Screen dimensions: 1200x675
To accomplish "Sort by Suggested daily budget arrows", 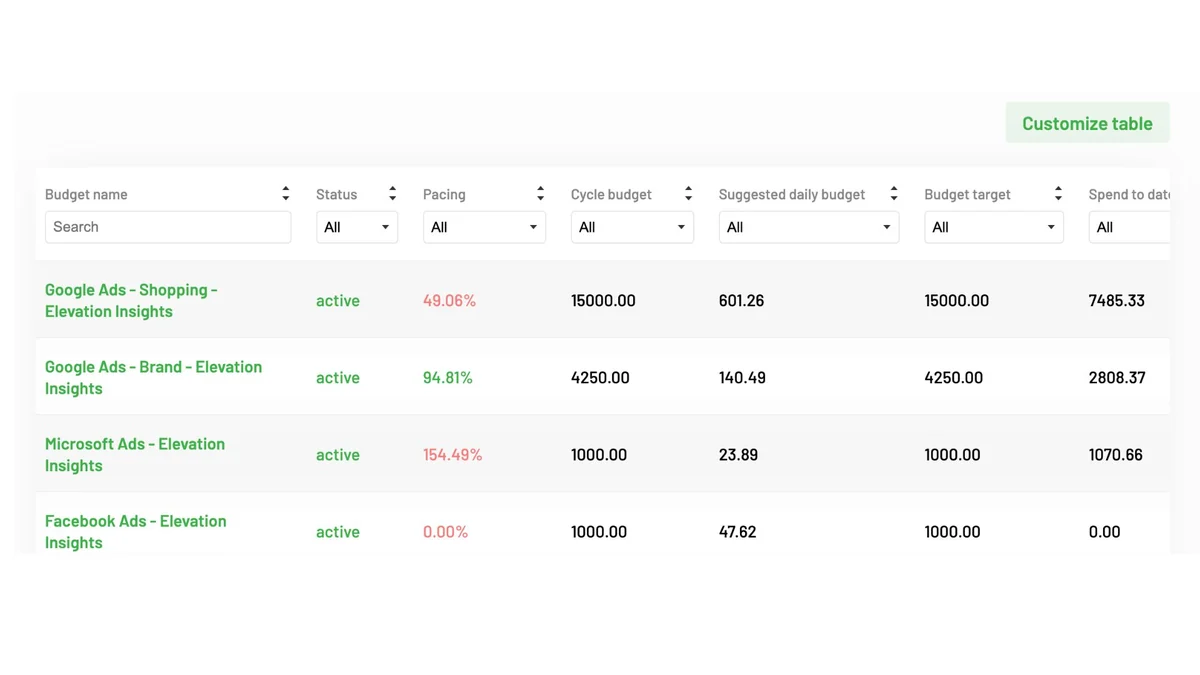I will 893,194.
